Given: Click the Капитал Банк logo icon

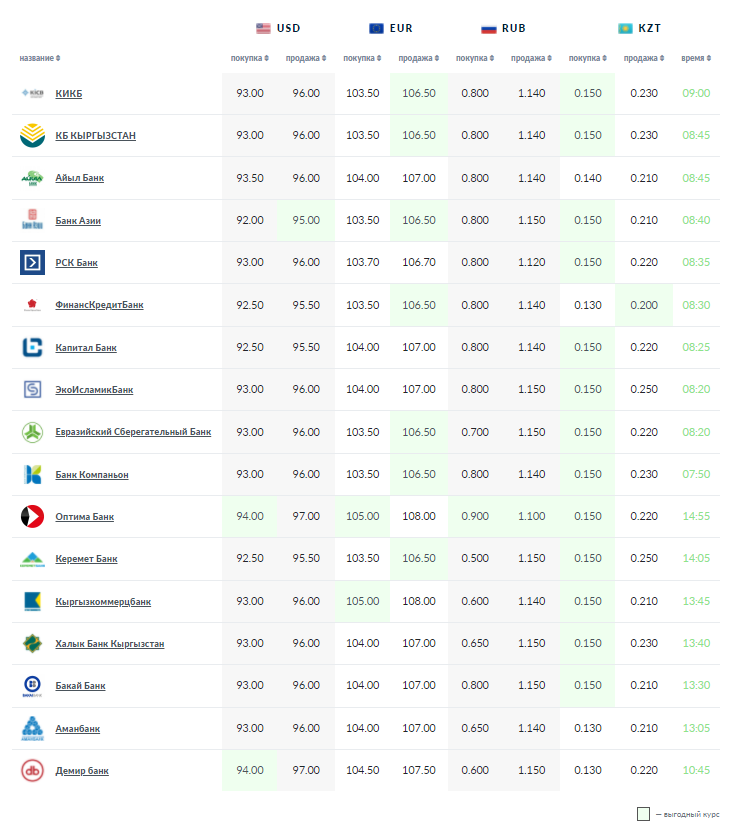Looking at the screenshot, I should point(32,347).
